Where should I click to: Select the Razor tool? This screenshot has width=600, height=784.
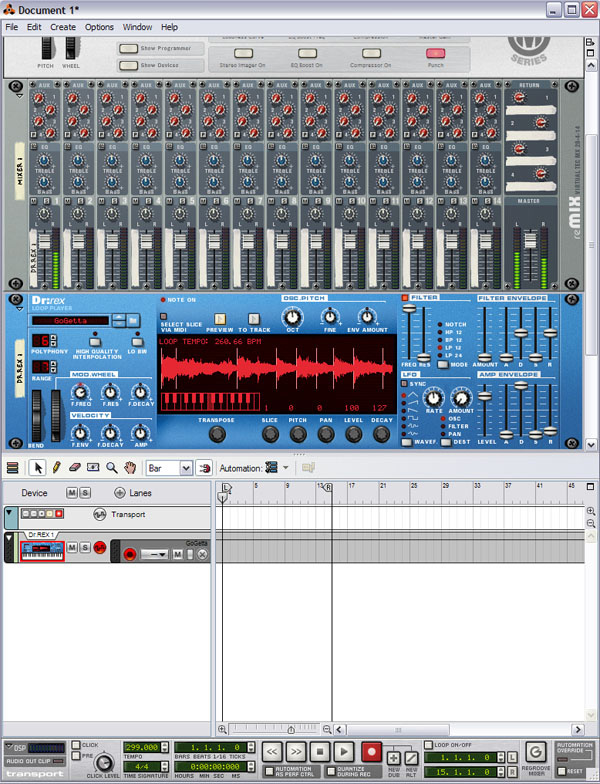(x=93, y=468)
